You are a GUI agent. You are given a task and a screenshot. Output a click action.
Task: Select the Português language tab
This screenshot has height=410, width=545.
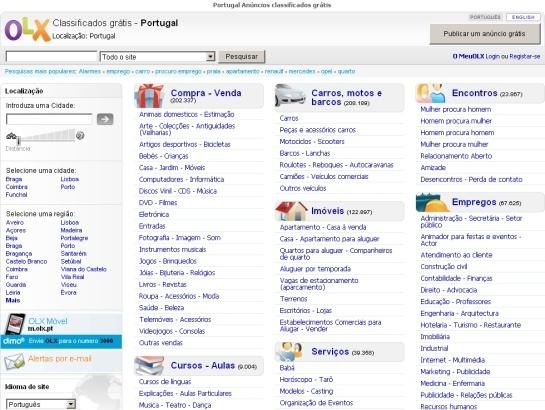coord(485,17)
